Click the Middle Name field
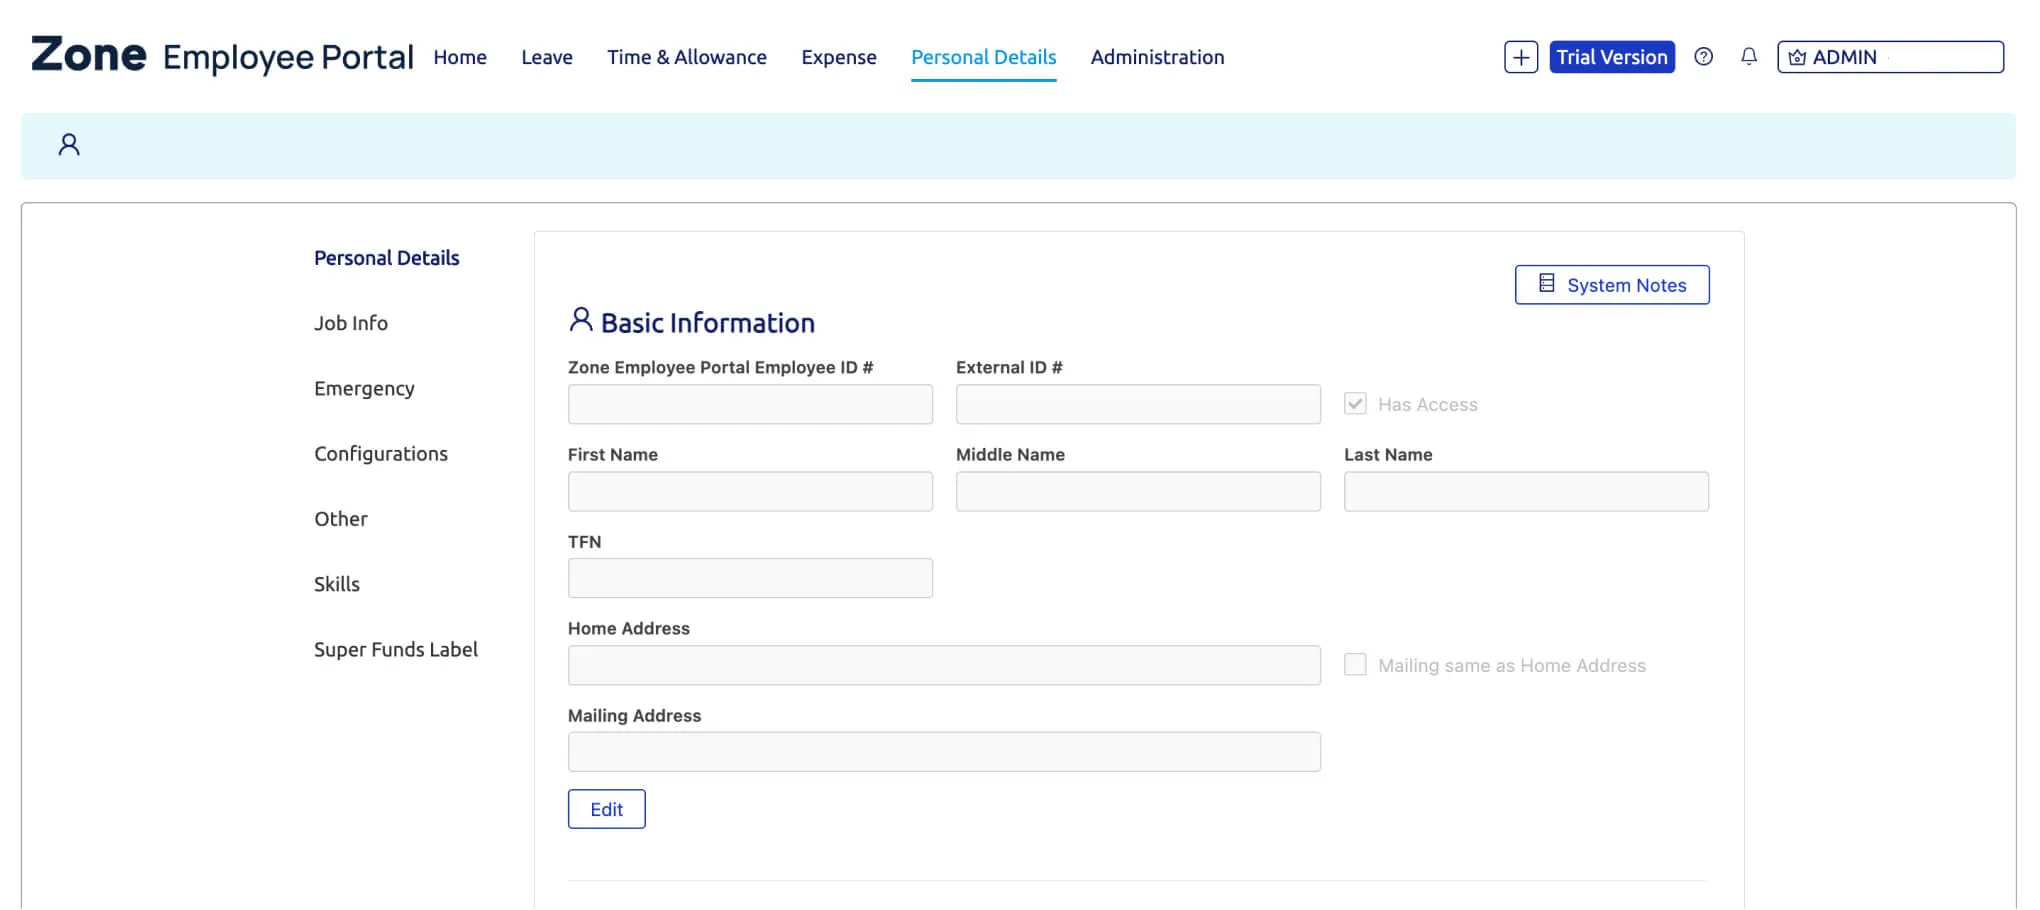 (1138, 491)
